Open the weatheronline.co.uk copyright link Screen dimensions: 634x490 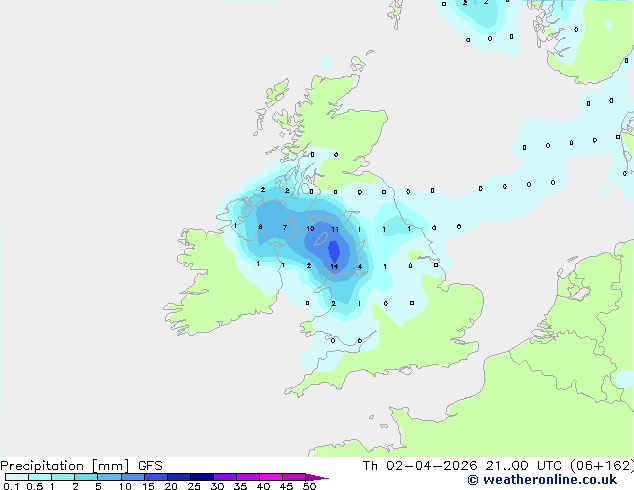(542, 480)
